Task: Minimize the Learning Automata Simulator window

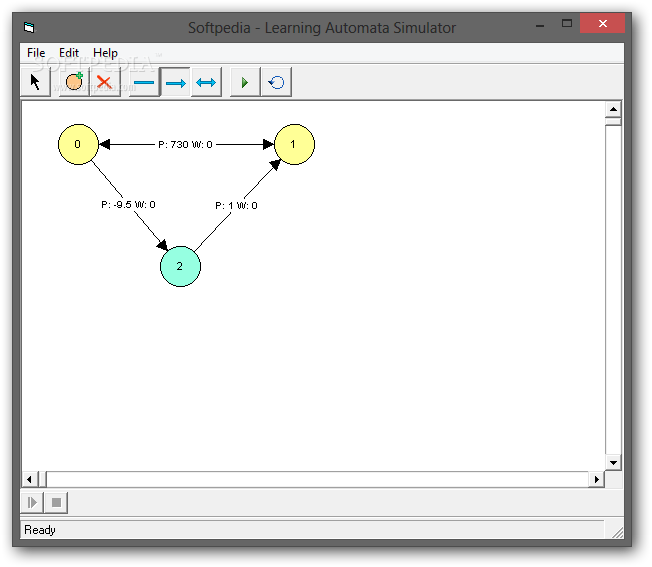Action: (x=540, y=25)
